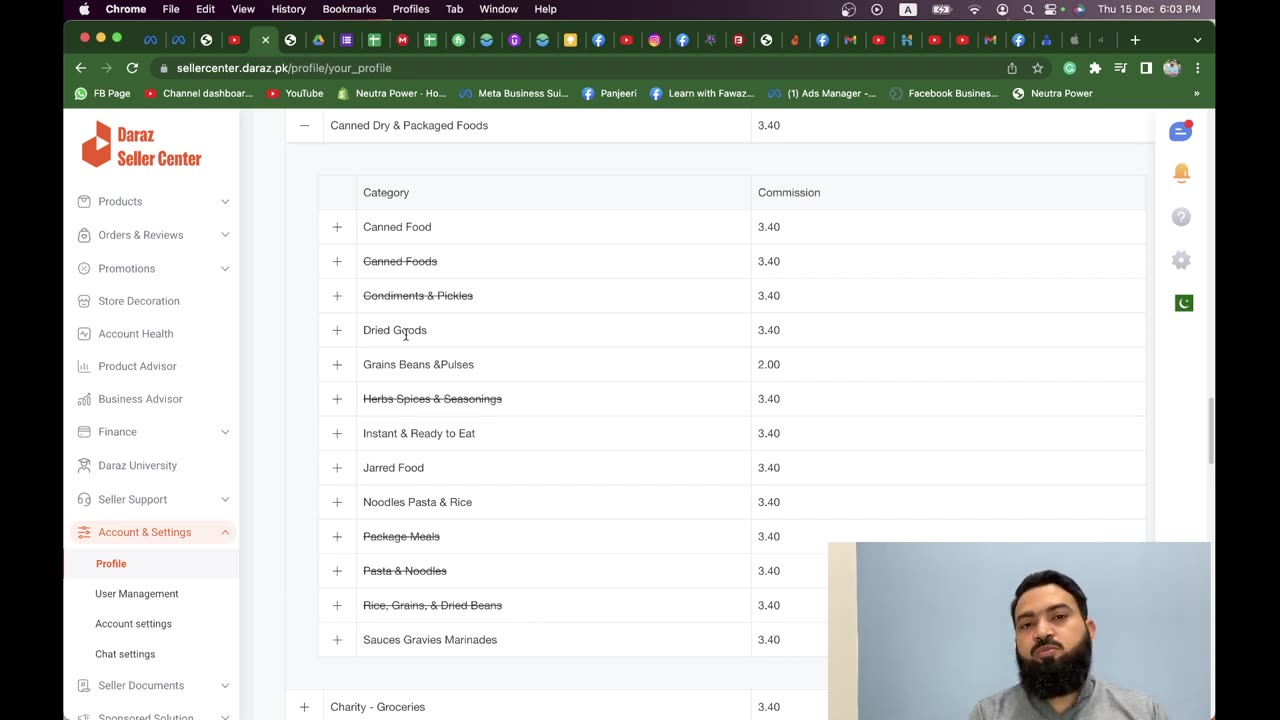Viewport: 1280px width, 720px height.
Task: Click the Product Advisor icon
Action: [84, 366]
